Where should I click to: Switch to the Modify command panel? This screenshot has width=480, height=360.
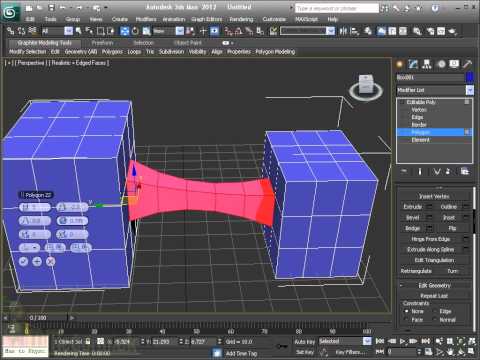click(x=413, y=64)
